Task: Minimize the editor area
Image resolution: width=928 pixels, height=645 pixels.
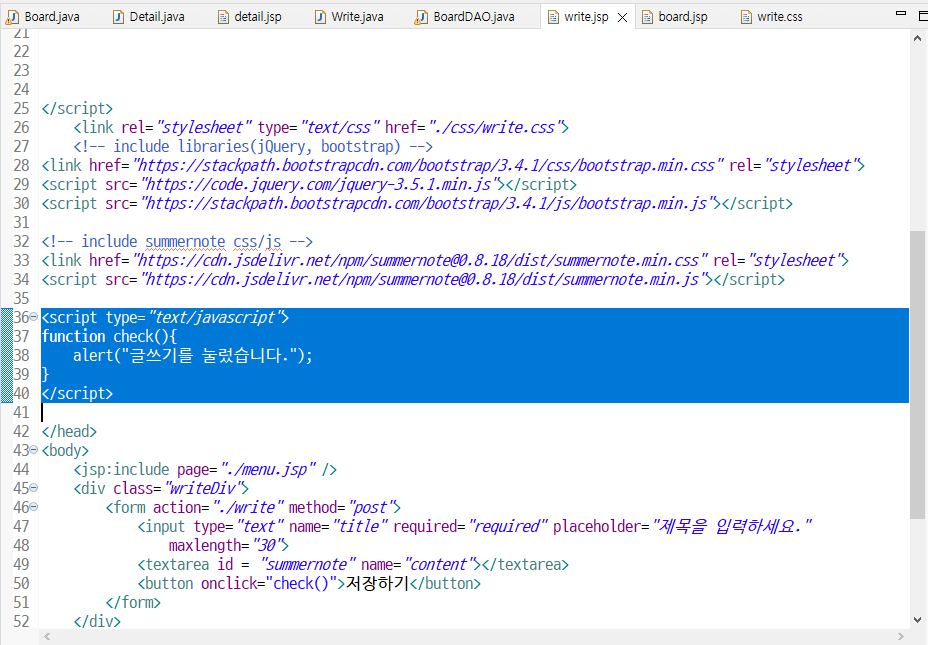Action: pos(901,13)
